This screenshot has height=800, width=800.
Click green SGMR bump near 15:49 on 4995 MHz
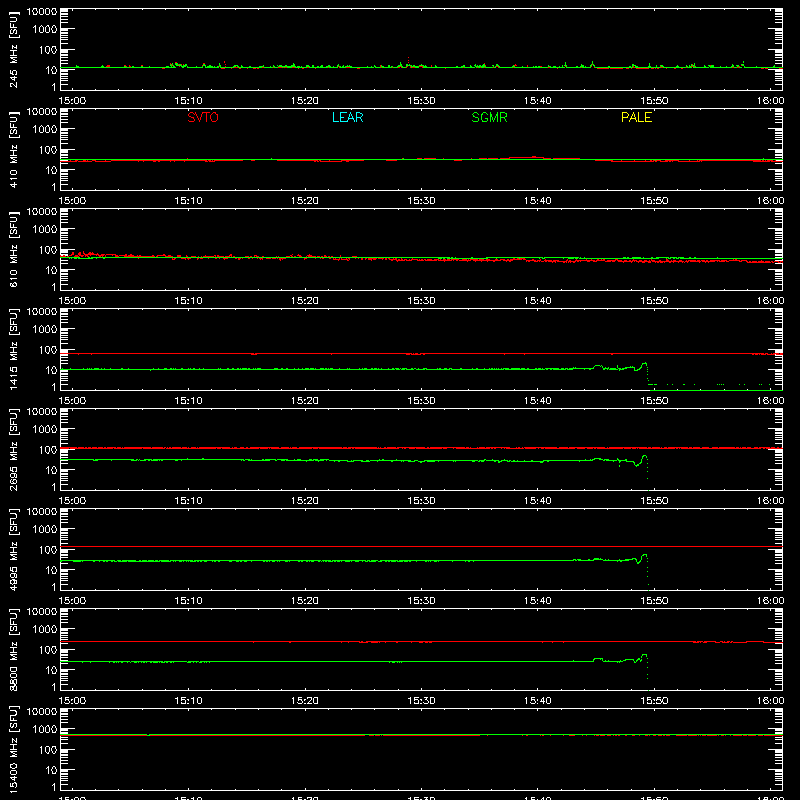coord(643,558)
